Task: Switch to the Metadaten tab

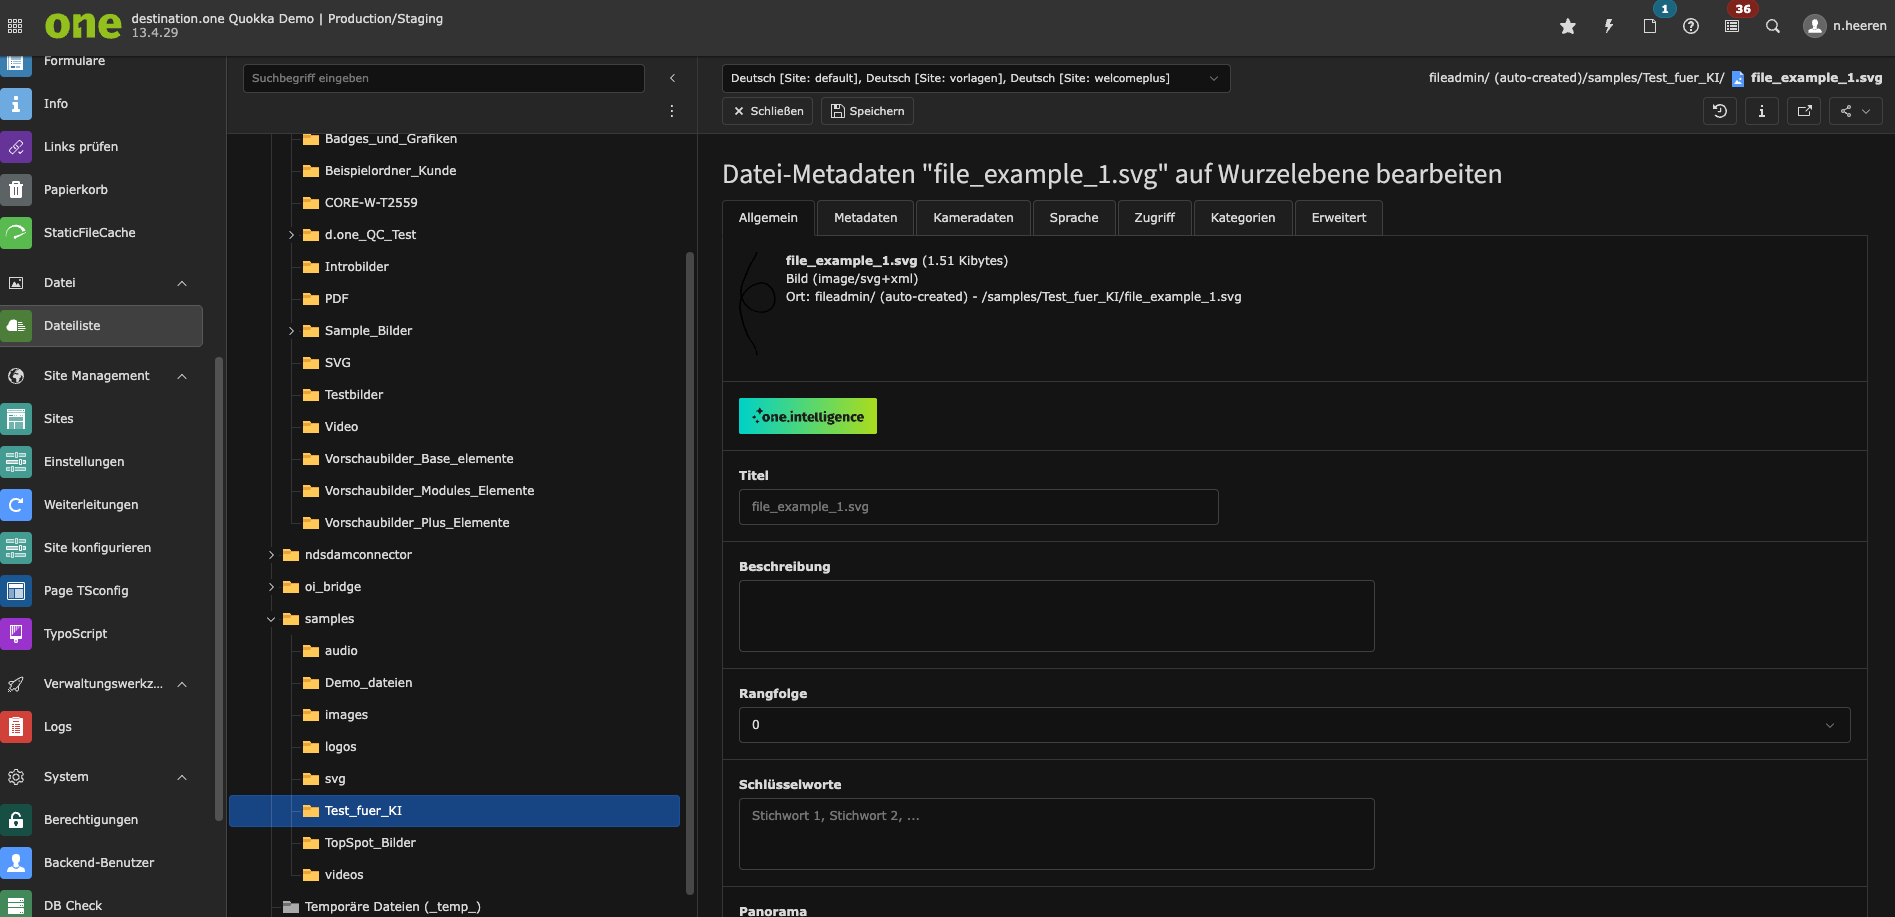Action: [865, 218]
